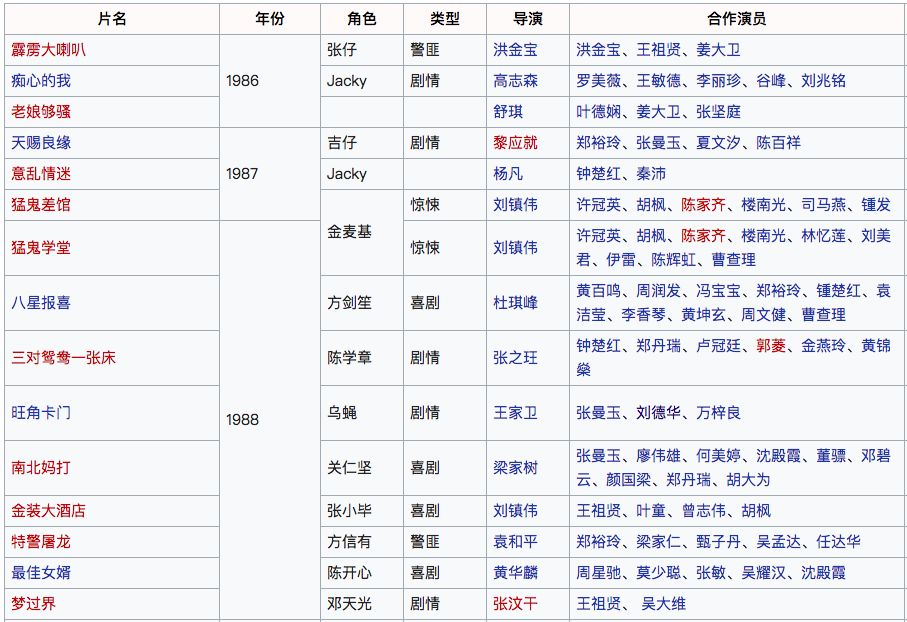Image resolution: width=907 pixels, height=622 pixels.
Task: Open director link 高志森
Action: click(x=515, y=81)
